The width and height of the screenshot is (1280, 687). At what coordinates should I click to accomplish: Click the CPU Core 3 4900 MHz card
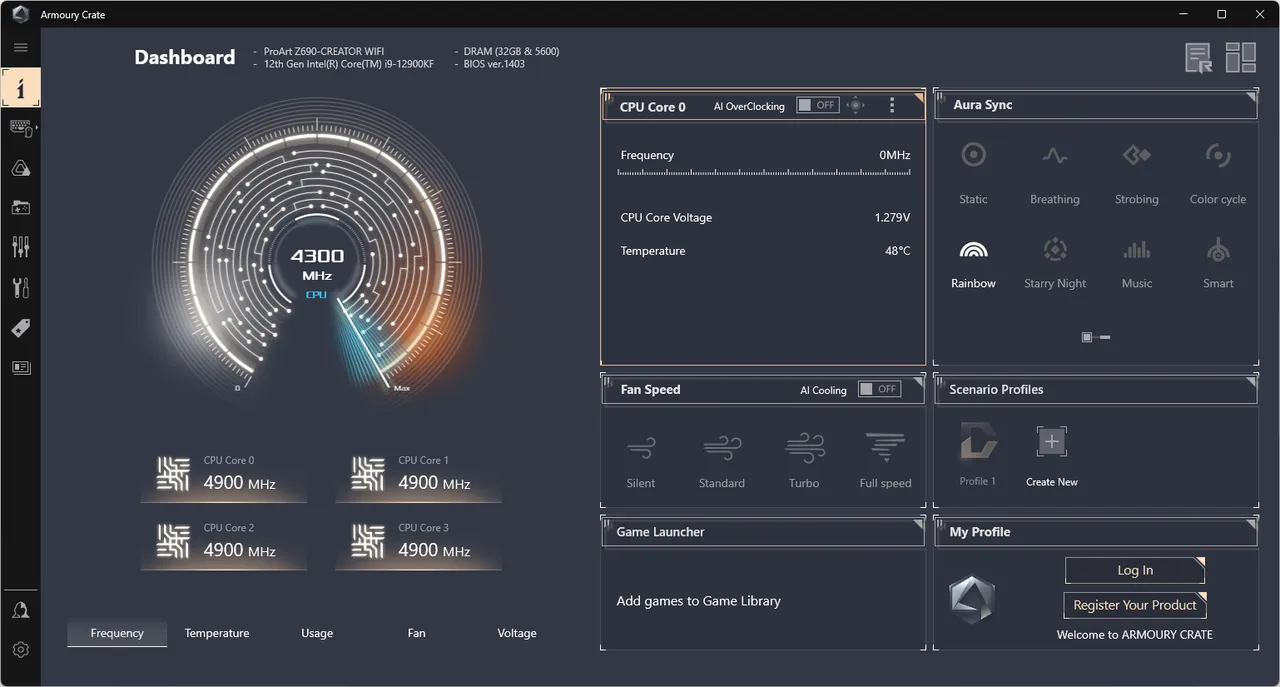click(x=419, y=542)
